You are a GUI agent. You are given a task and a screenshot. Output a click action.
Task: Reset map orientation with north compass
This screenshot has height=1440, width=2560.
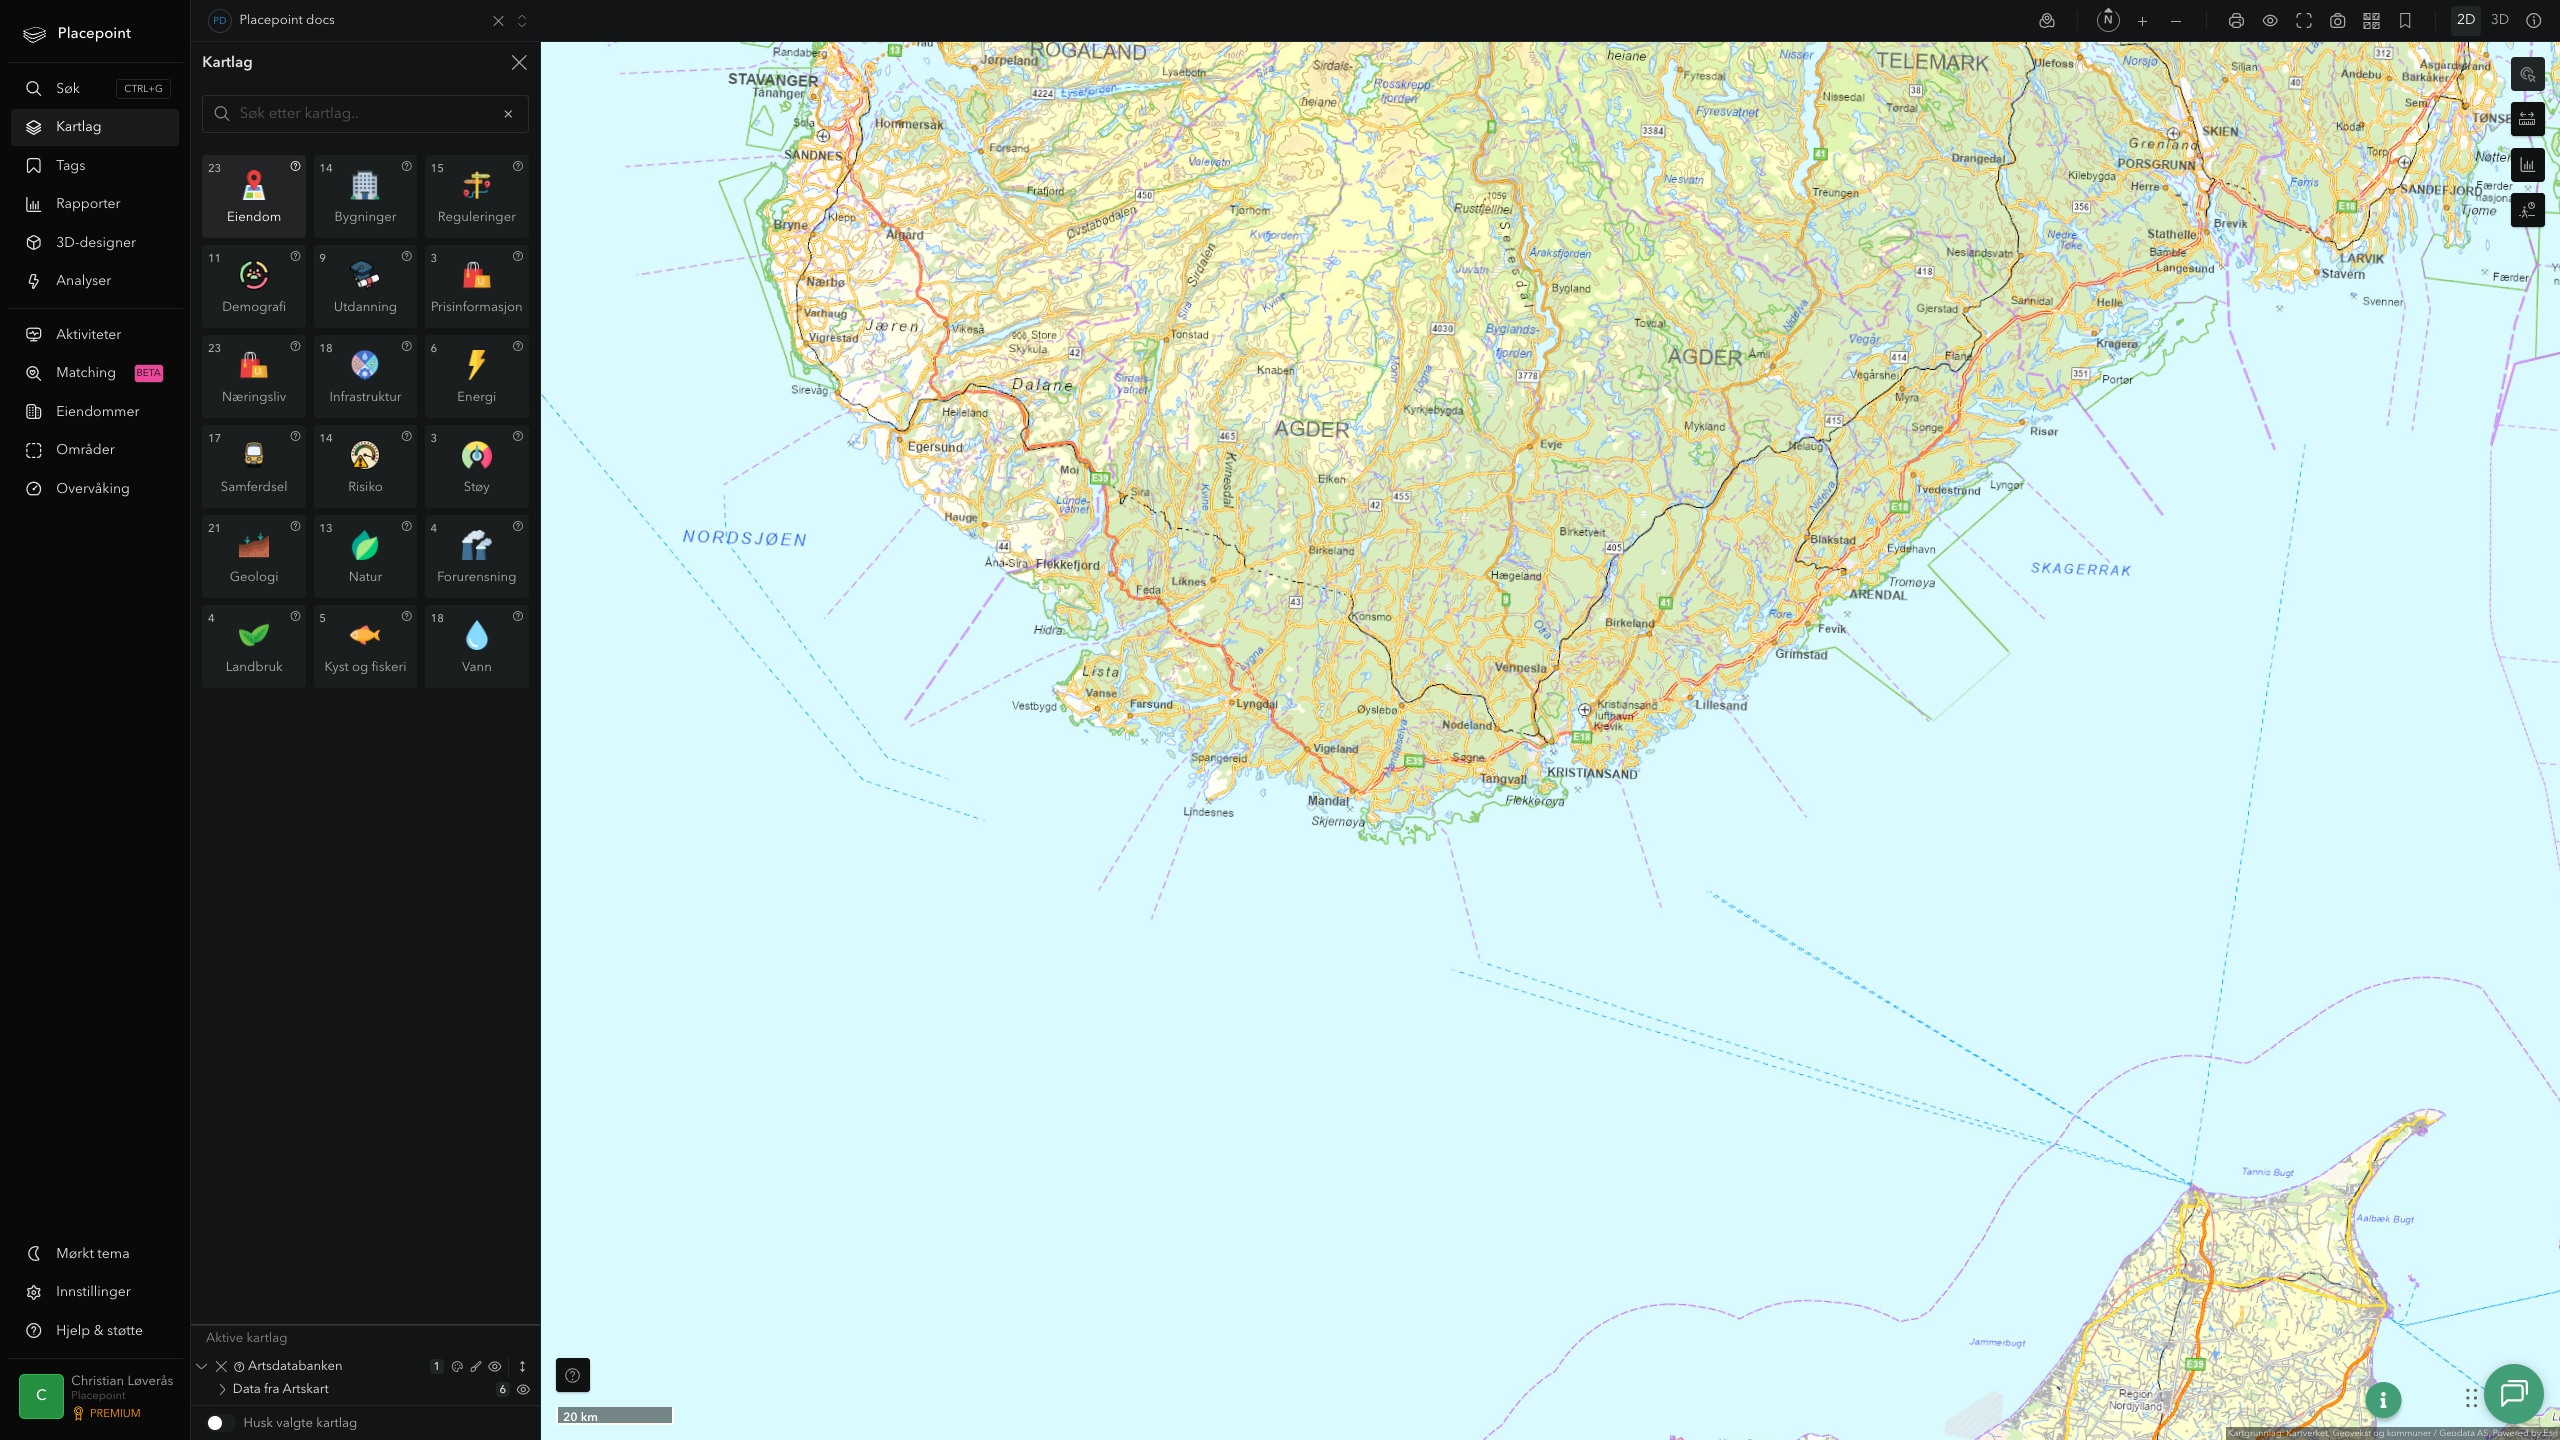[x=2108, y=20]
